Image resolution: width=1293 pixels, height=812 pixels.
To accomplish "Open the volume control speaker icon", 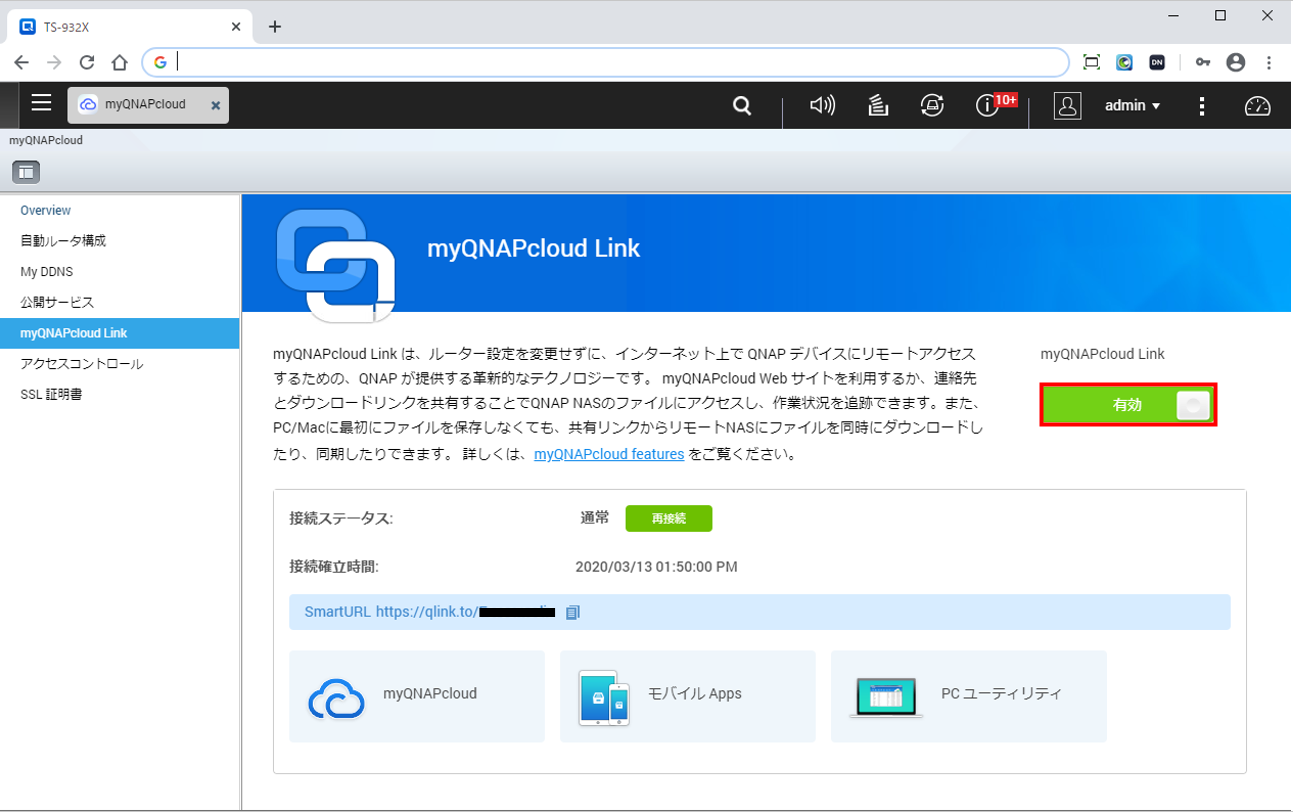I will pyautogui.click(x=822, y=106).
